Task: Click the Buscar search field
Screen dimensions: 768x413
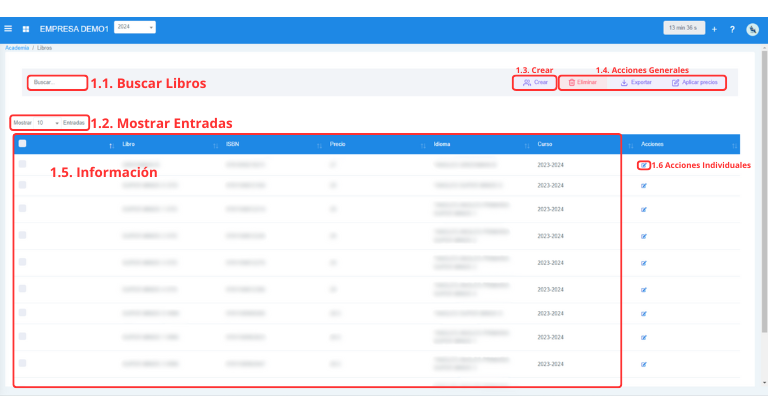Action: tap(57, 83)
